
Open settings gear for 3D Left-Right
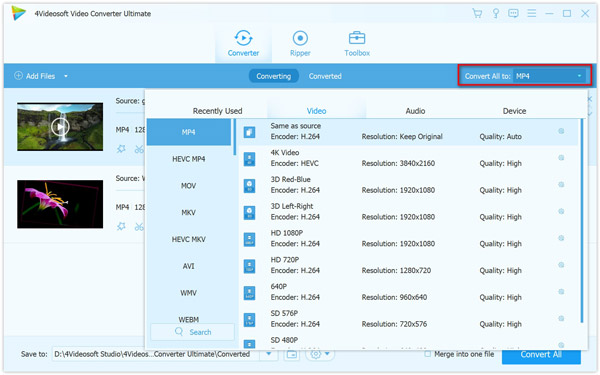(561, 211)
